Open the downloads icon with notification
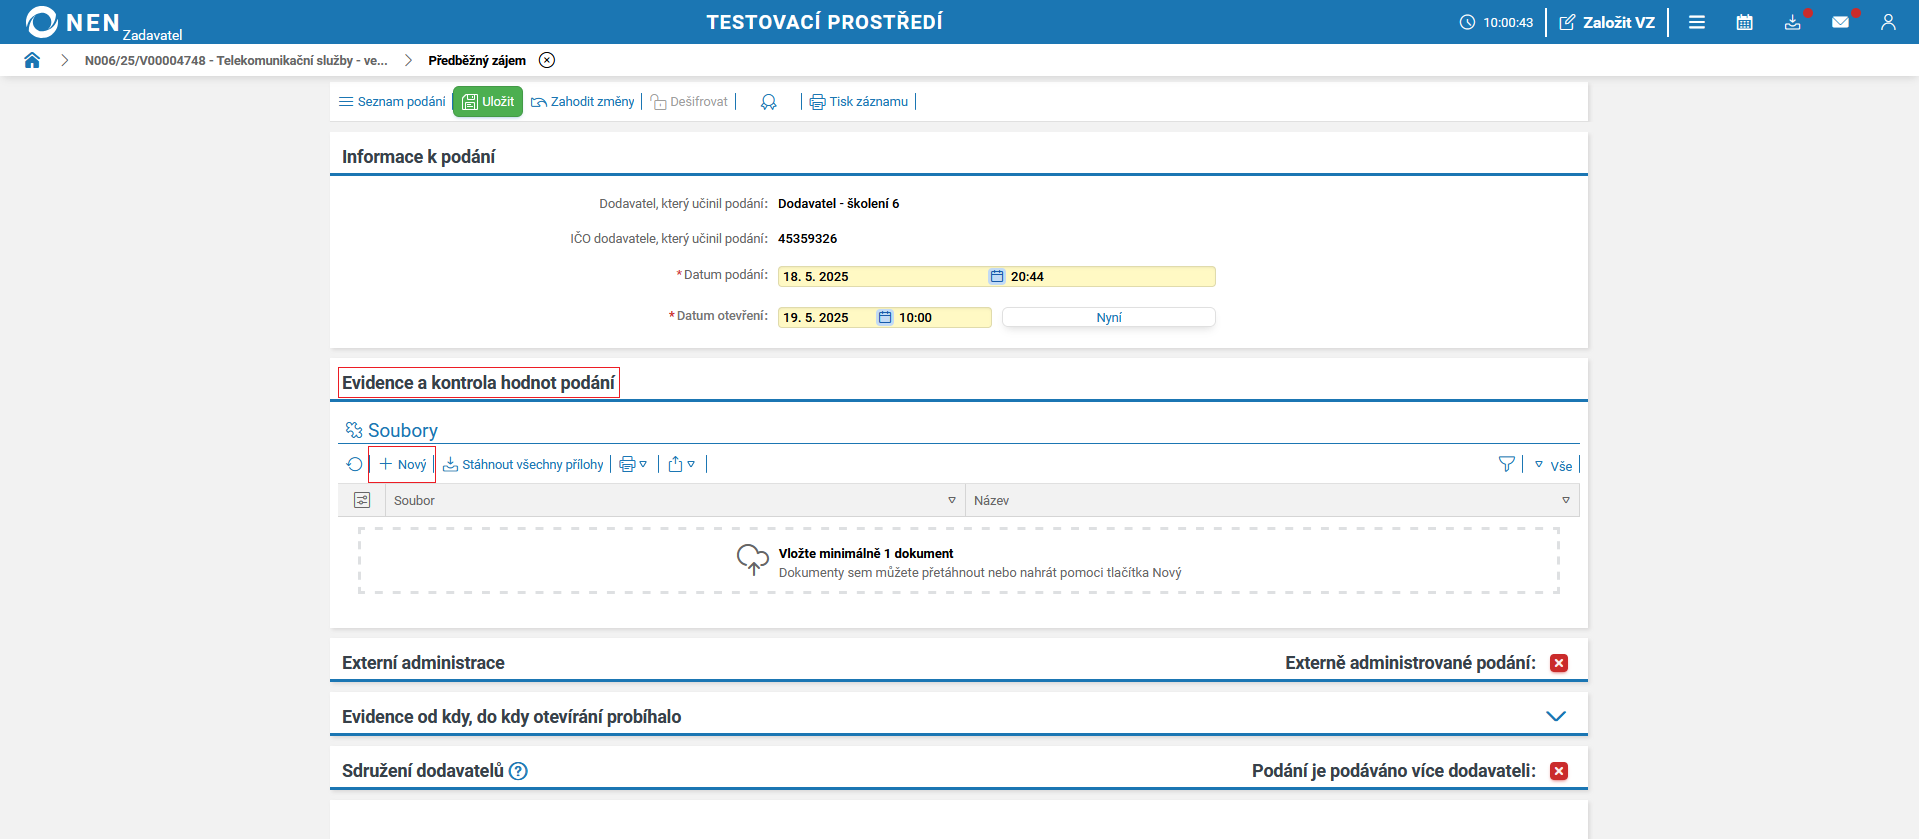Screen dimensions: 1919x839 (x=1792, y=22)
